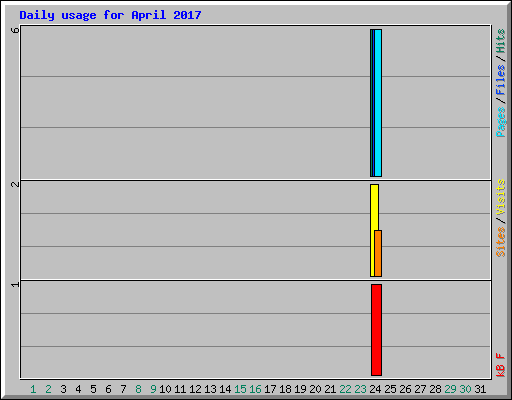Click day 28 on the x-axis
Screen dimensions: 512x400
(435, 389)
